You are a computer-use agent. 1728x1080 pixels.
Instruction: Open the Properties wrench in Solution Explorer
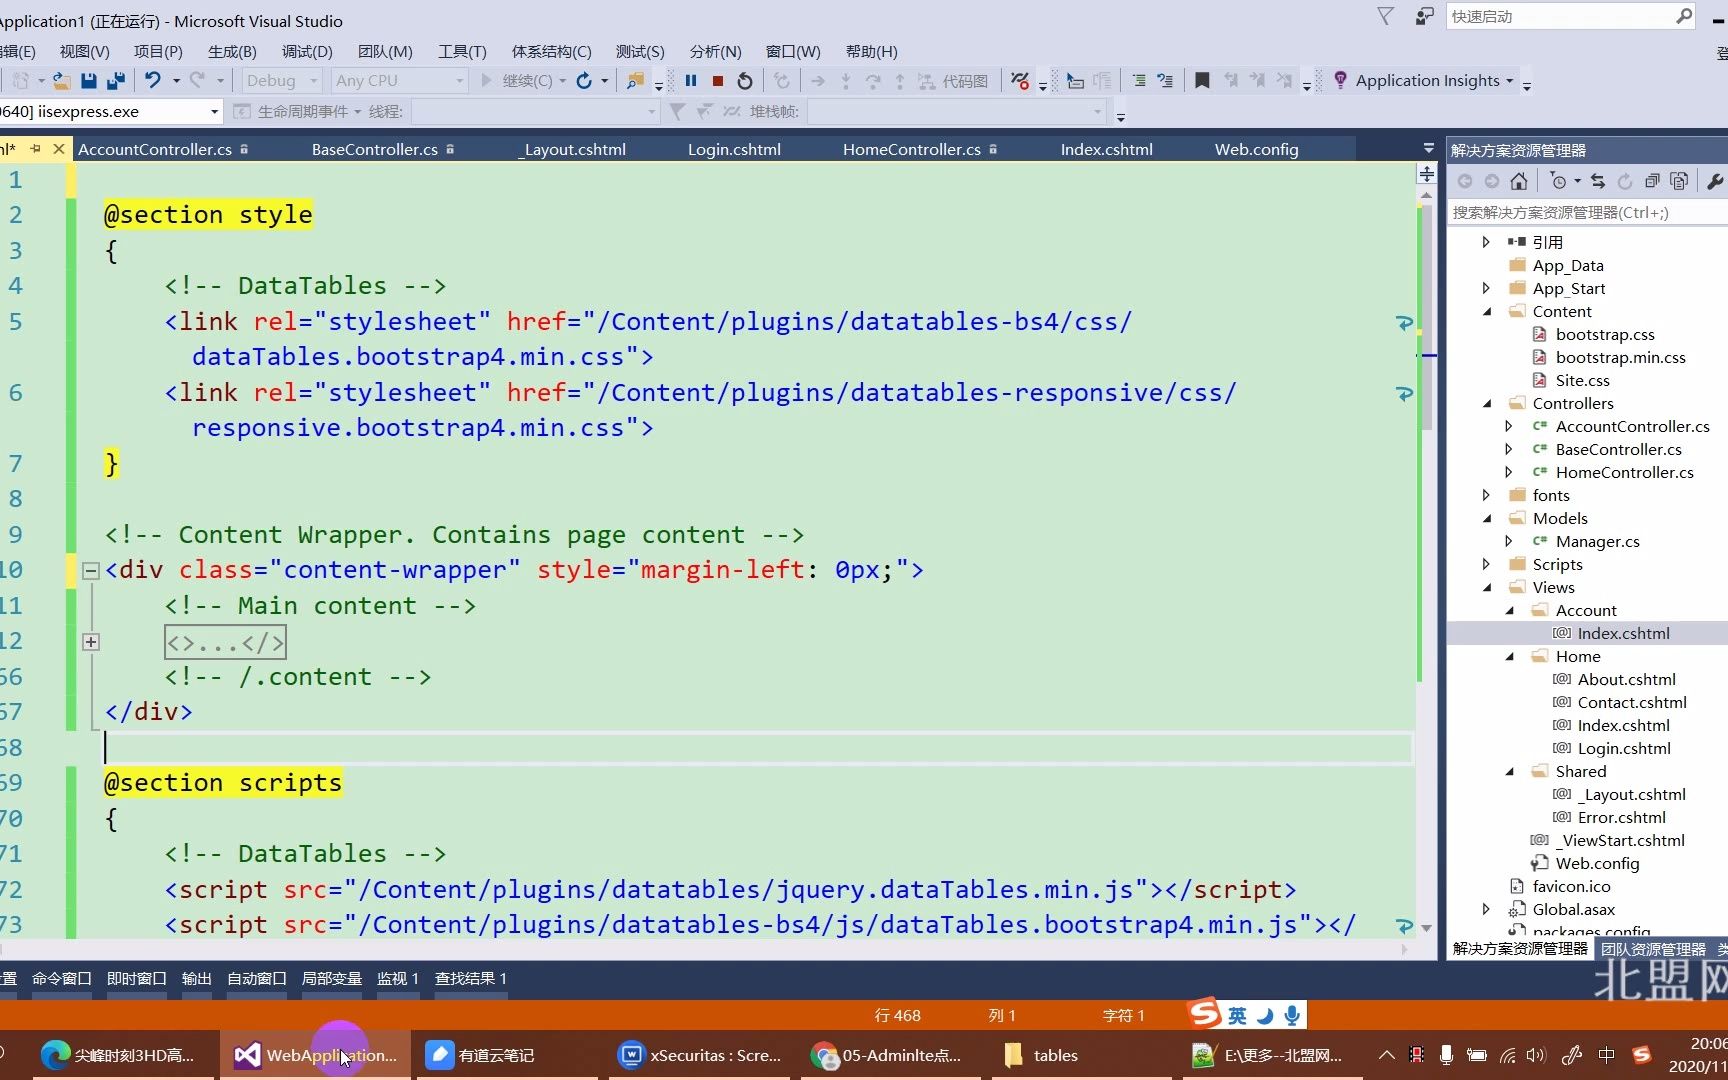click(x=1715, y=181)
